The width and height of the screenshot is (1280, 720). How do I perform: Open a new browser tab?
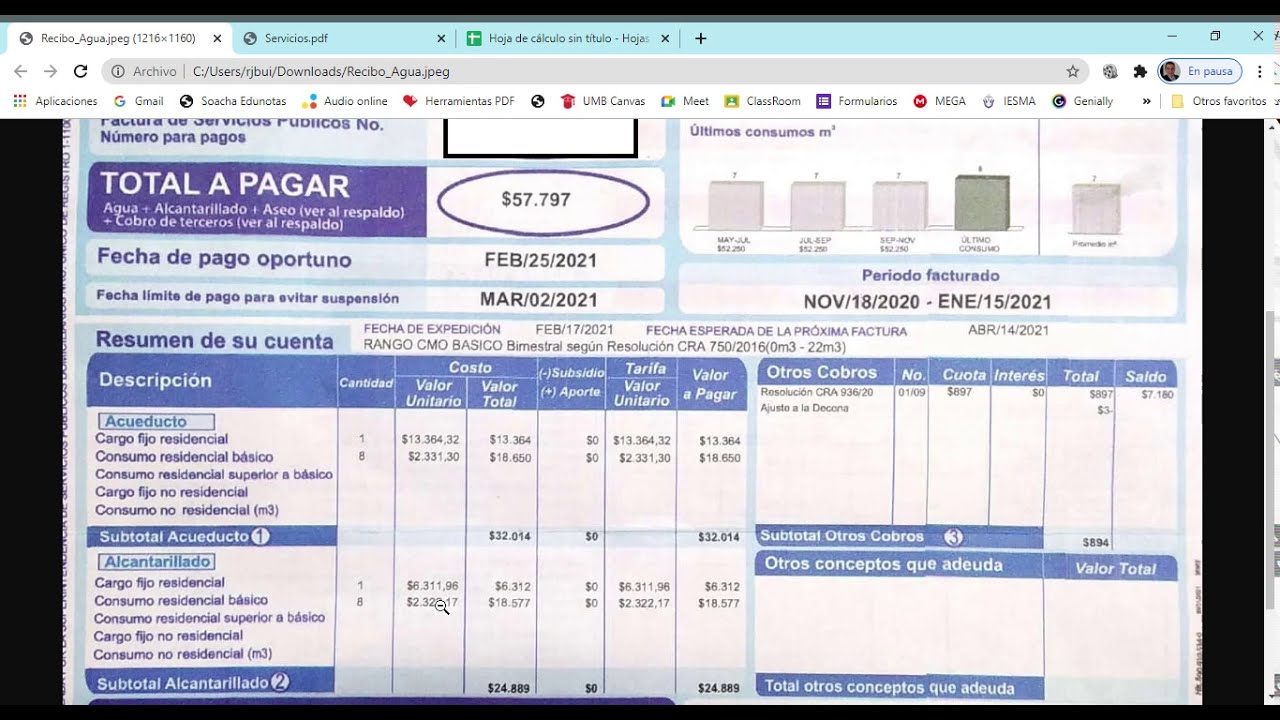click(x=701, y=38)
